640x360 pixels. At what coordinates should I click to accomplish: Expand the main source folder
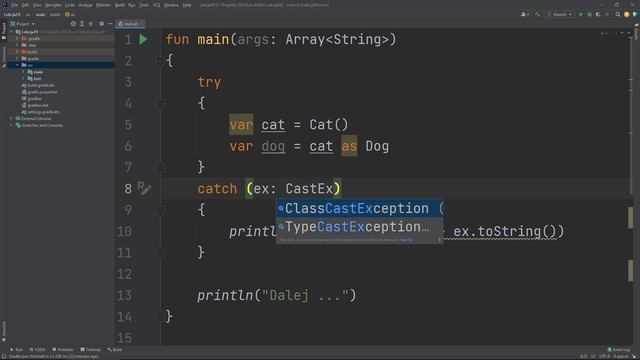tap(23, 72)
